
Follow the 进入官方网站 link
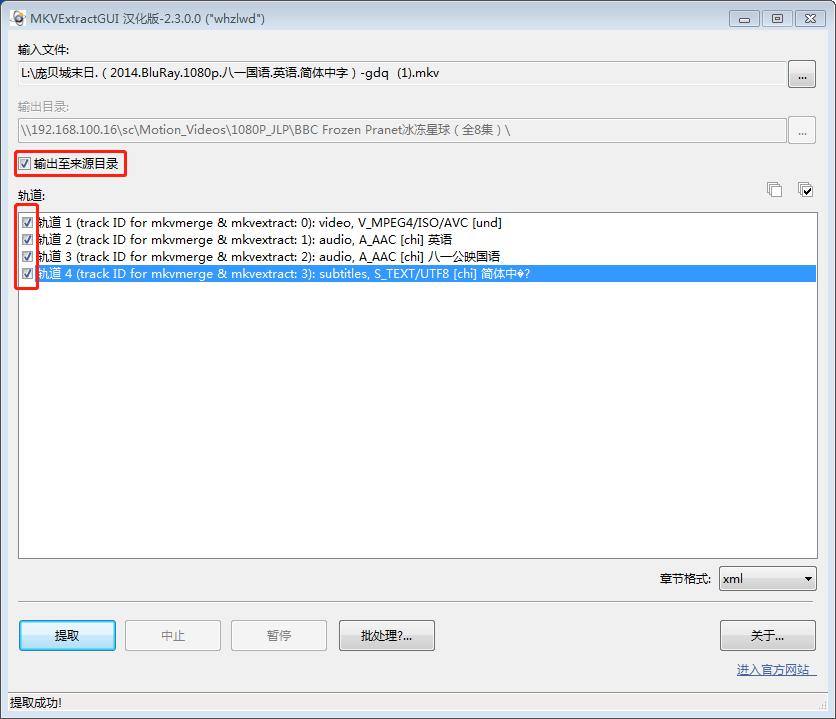[x=776, y=669]
